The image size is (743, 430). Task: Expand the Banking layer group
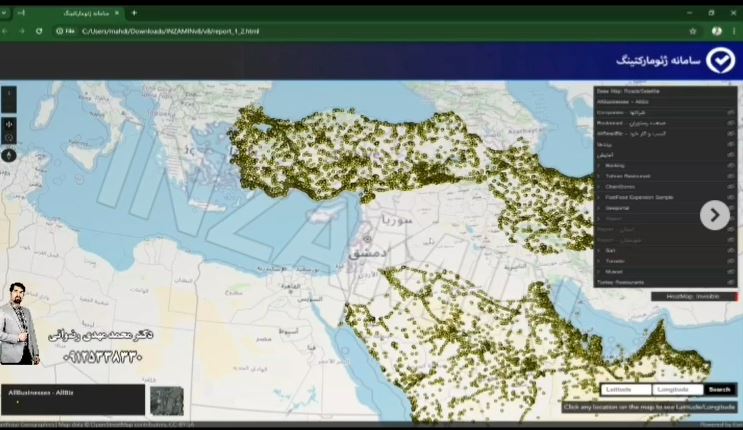coord(599,165)
